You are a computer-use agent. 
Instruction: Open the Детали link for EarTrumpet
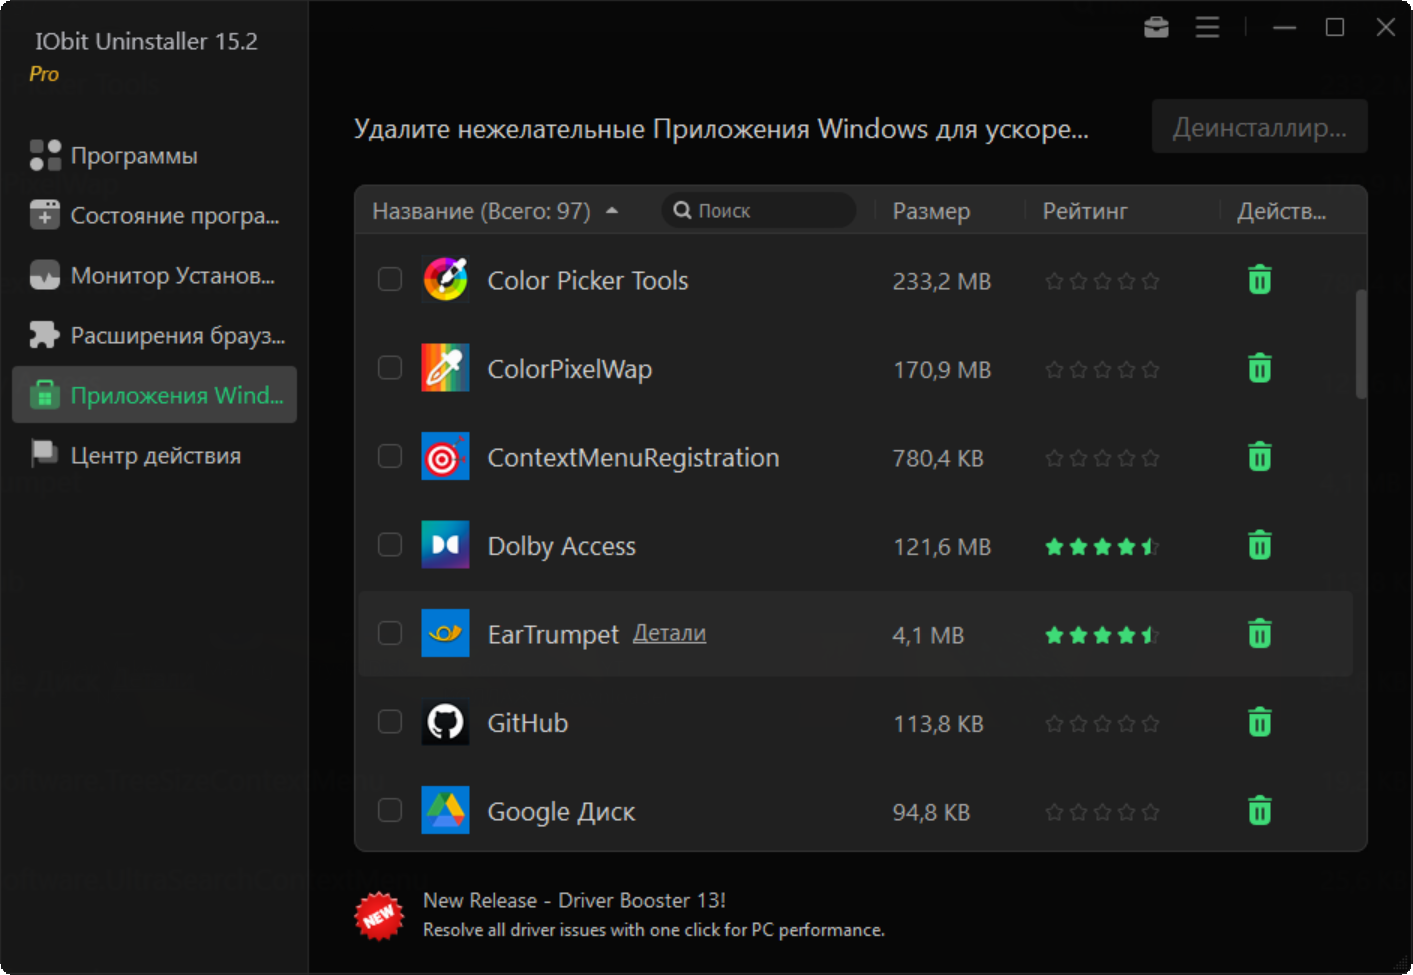[669, 633]
